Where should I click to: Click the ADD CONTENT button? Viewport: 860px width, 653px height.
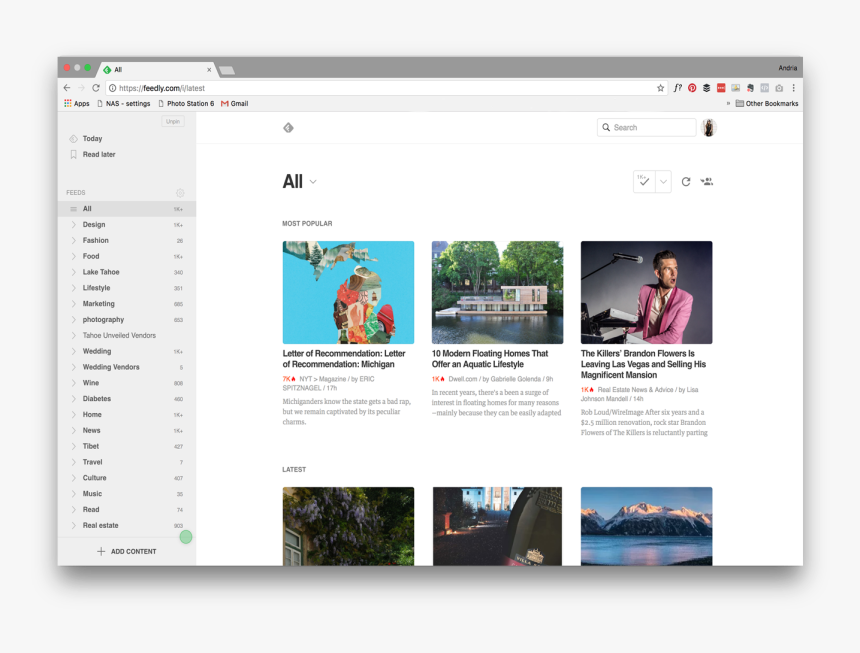click(127, 551)
